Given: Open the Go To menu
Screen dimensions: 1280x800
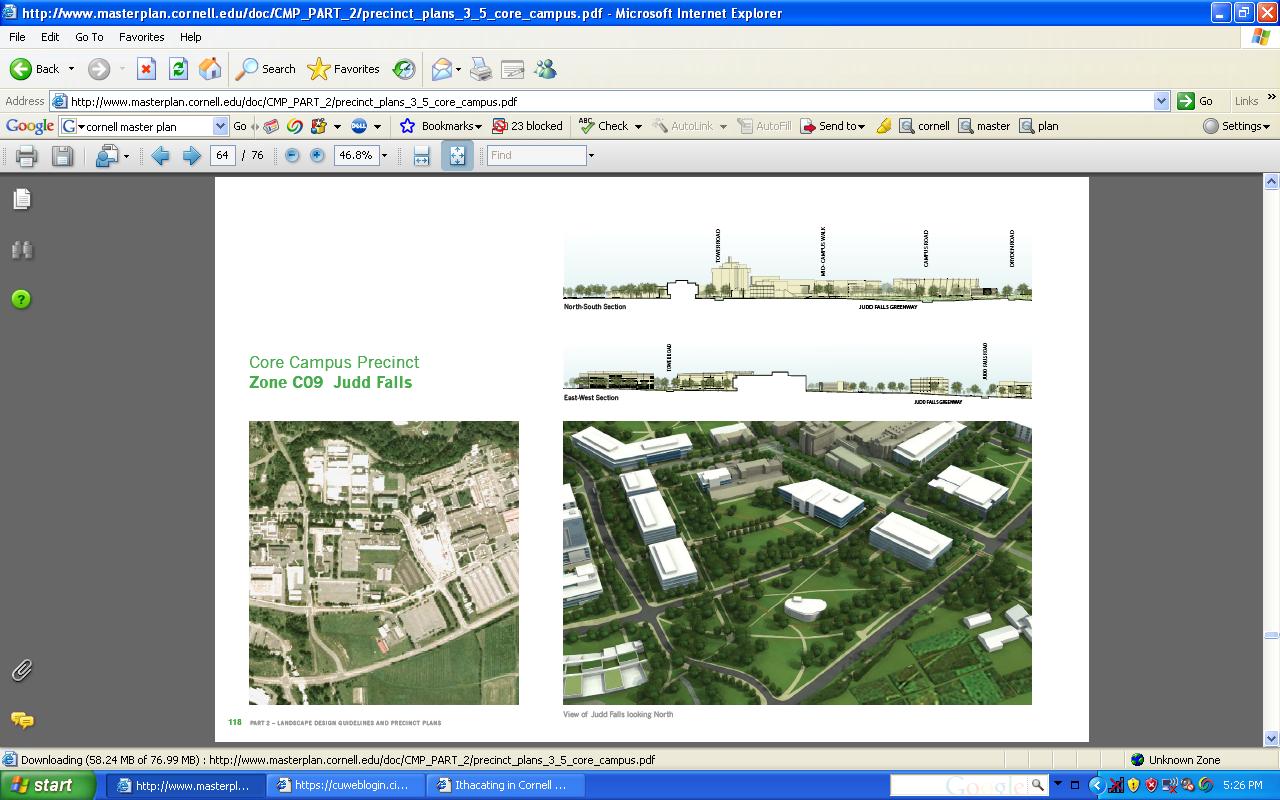Looking at the screenshot, I should click(x=89, y=37).
